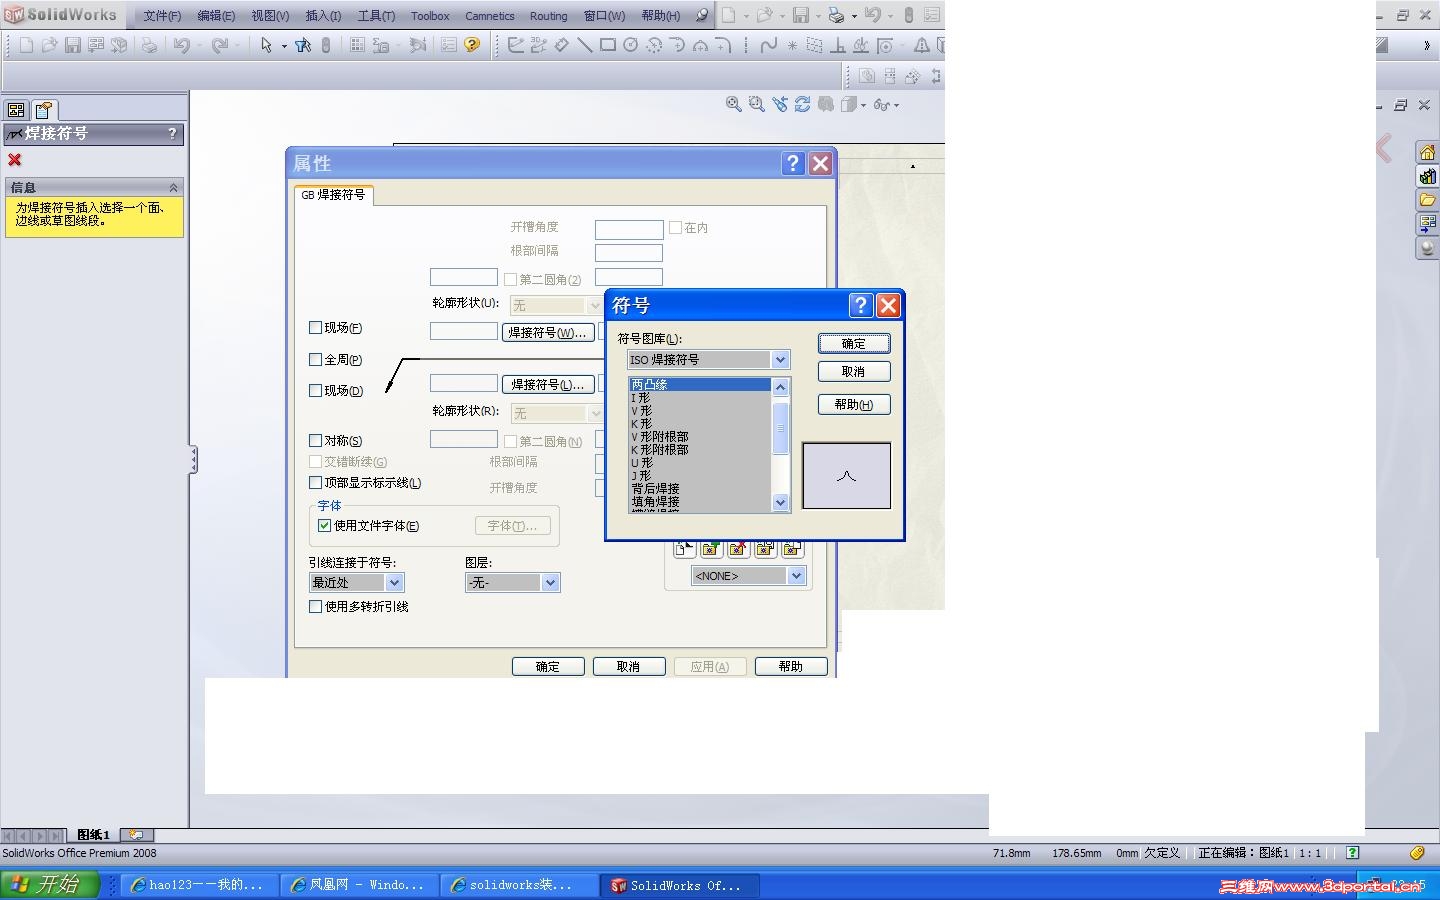Select 填角焊接 in the symbol list
Viewport: 1440px width, 900px height.
(x=656, y=502)
